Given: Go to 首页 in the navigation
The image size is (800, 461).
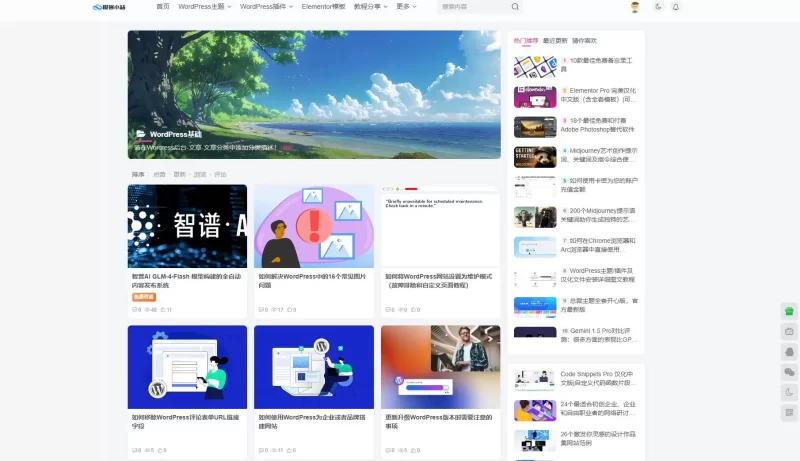Looking at the screenshot, I should point(163,7).
